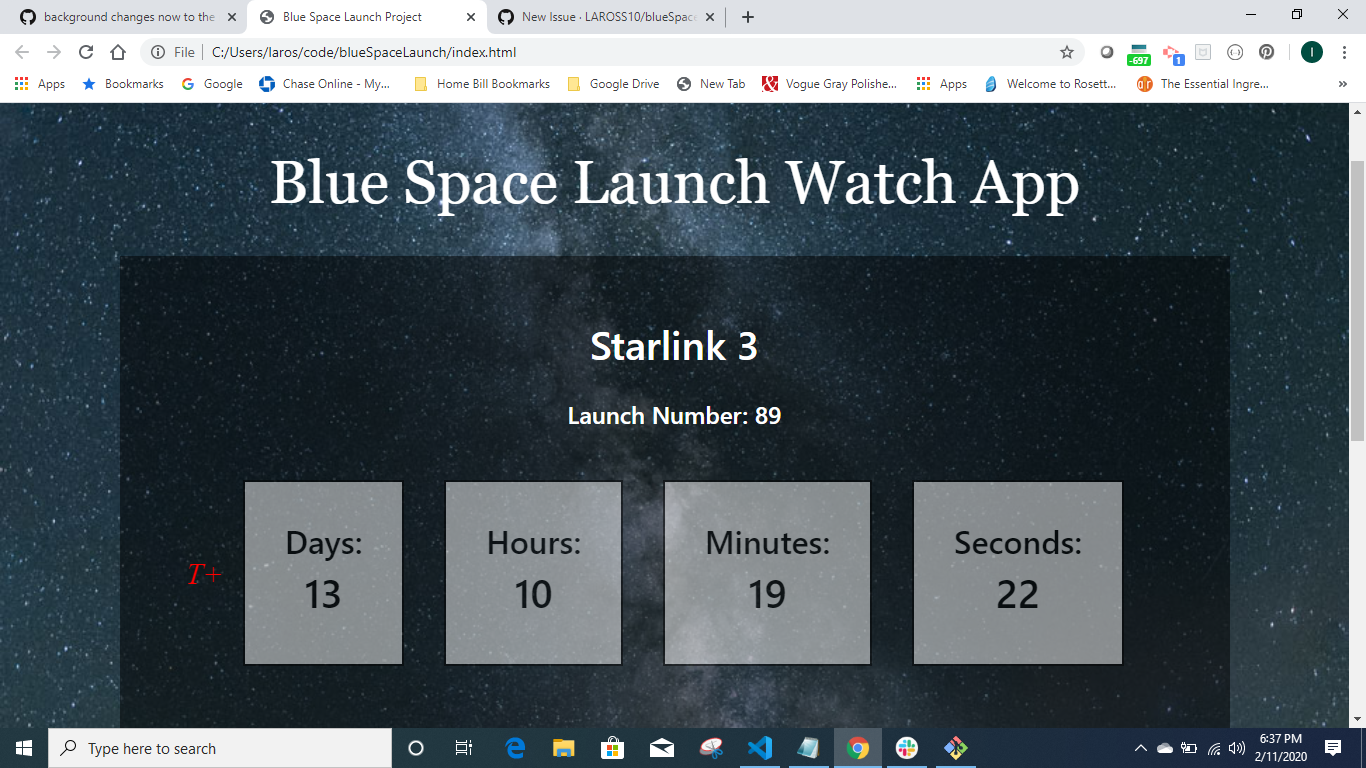The height and width of the screenshot is (768, 1366).
Task: Open the Welcome to Rosetta bookmark
Action: [1051, 84]
